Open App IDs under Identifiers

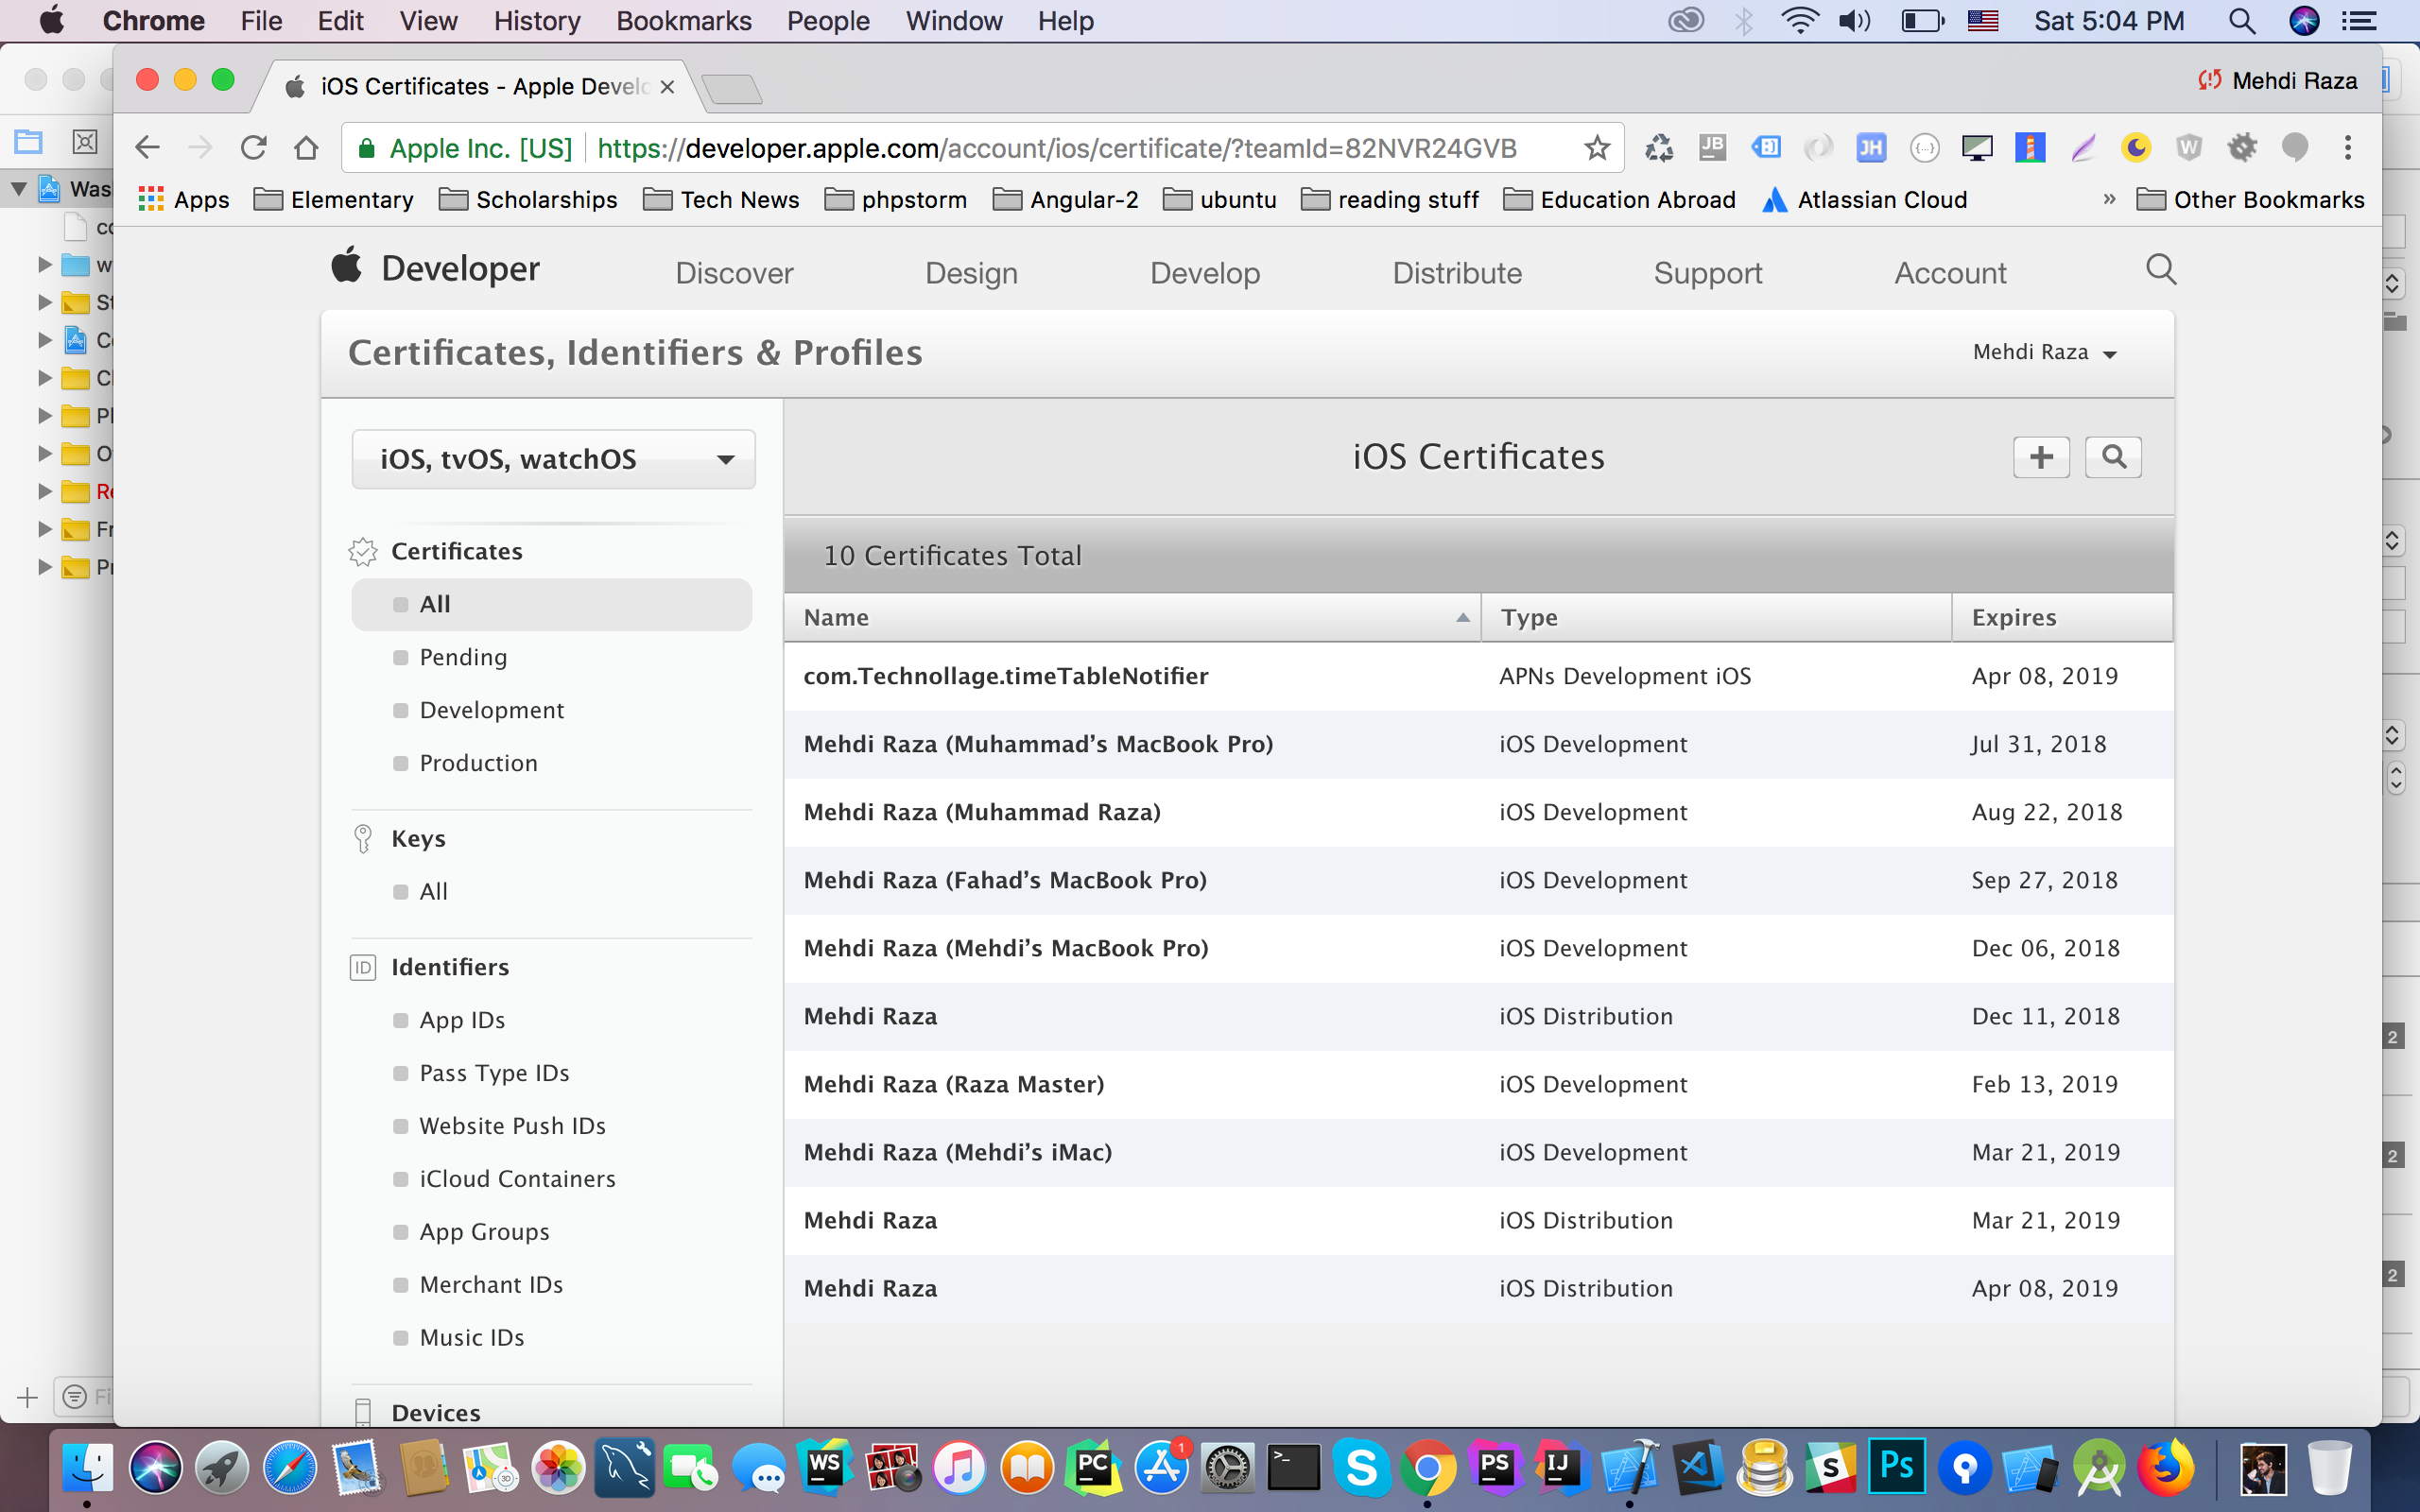(x=462, y=1020)
